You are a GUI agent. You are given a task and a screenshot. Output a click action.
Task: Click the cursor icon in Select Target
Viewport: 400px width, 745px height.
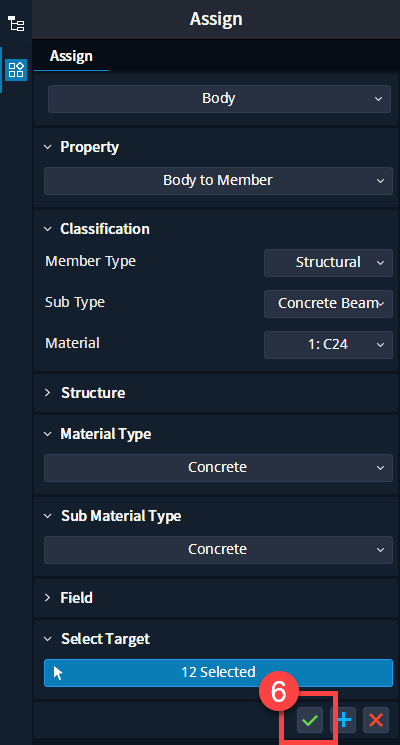coord(58,673)
